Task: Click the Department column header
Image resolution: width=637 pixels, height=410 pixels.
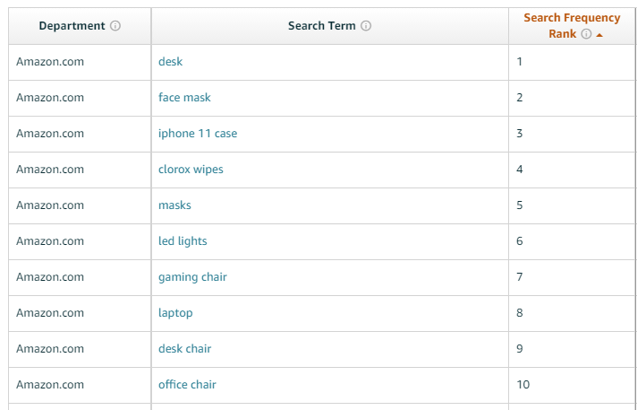Action: click(x=72, y=26)
